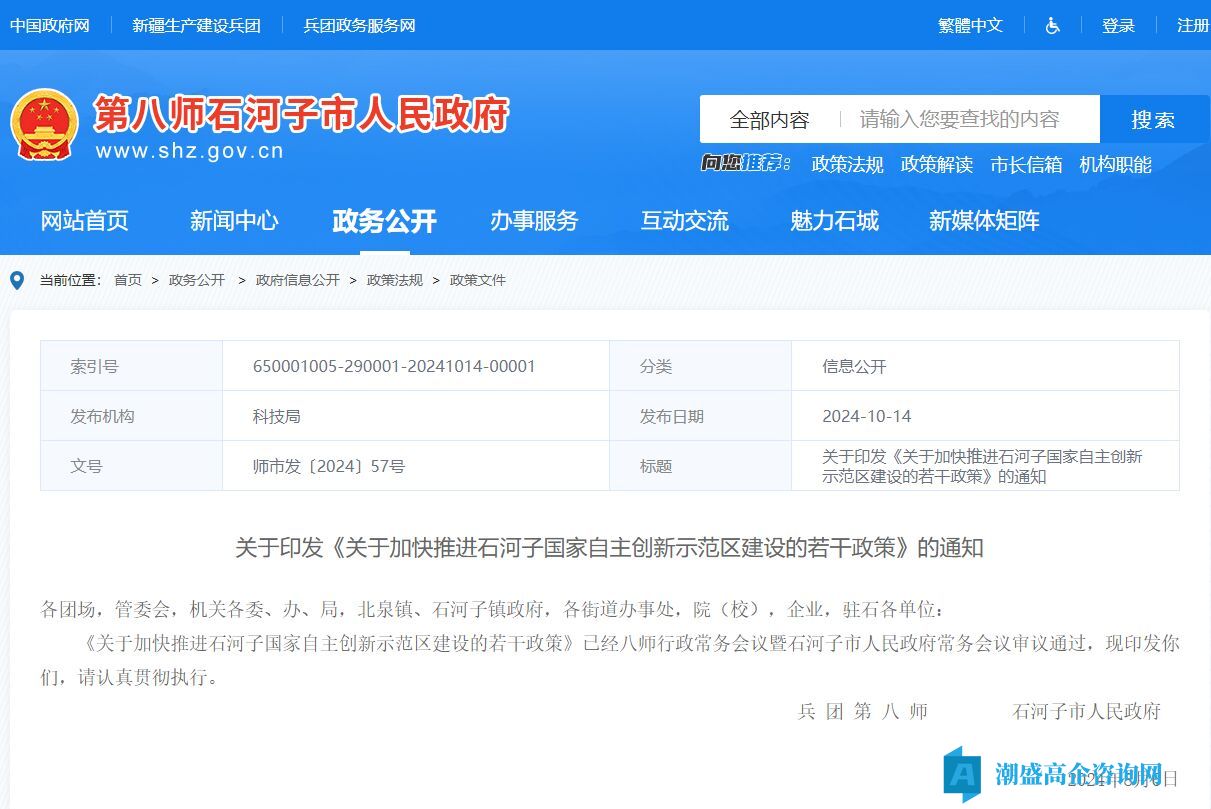
Task: Switch language via 繁體中文 link
Action: tap(970, 26)
